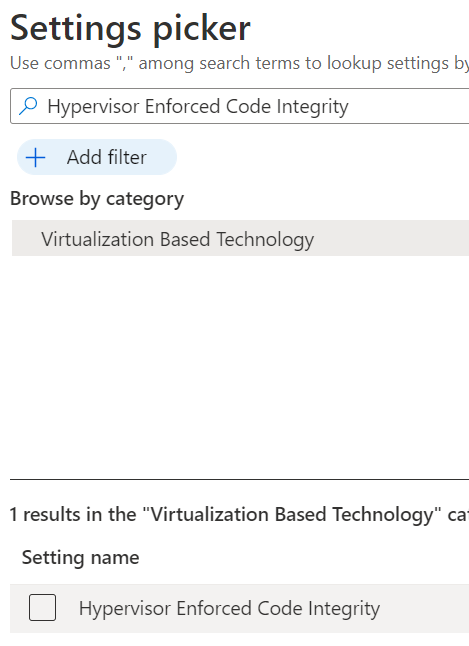Image resolution: width=469 pixels, height=646 pixels.
Task: Click the results count summary text
Action: click(x=239, y=515)
